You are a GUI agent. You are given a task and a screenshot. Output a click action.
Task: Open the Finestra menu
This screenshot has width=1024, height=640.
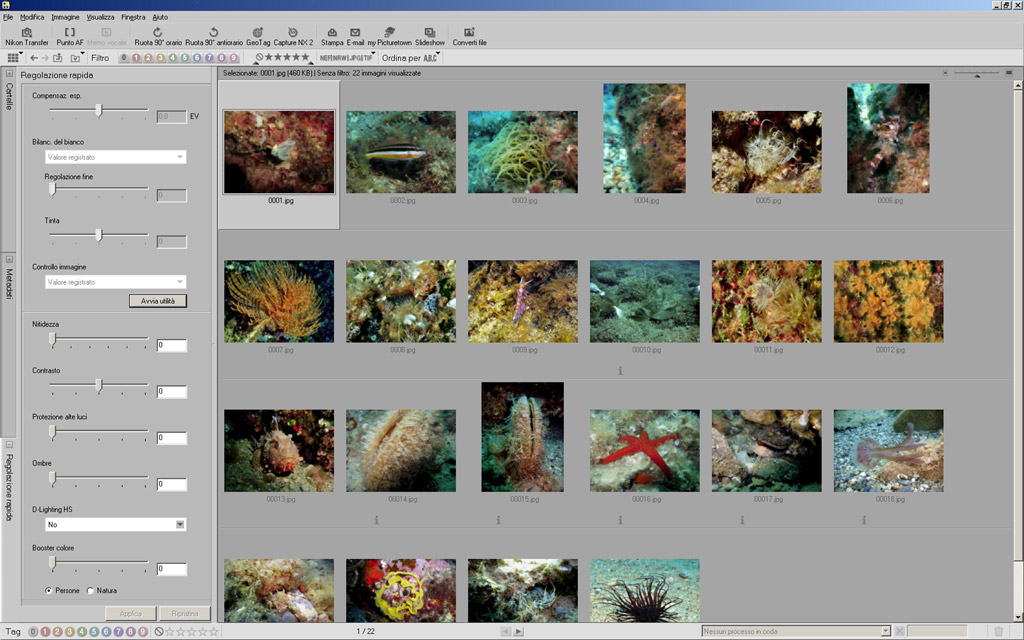pyautogui.click(x=133, y=17)
